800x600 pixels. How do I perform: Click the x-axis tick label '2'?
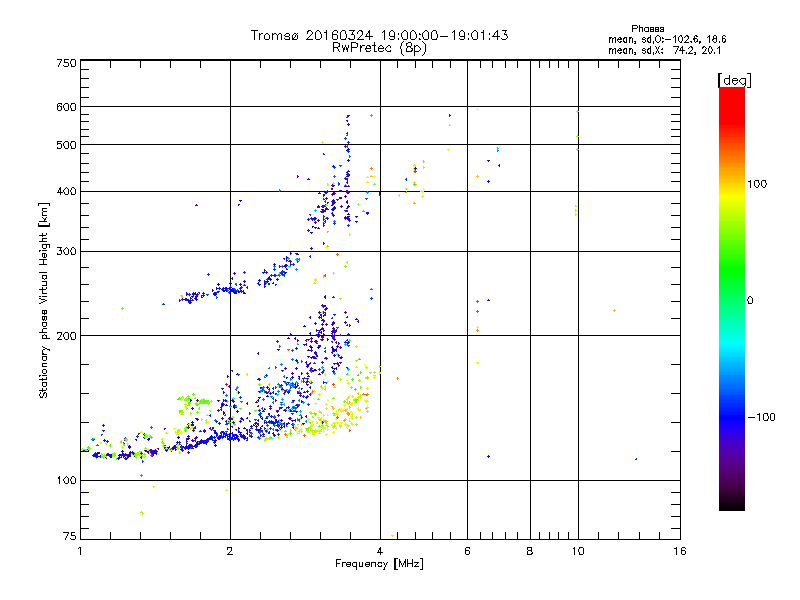click(230, 551)
